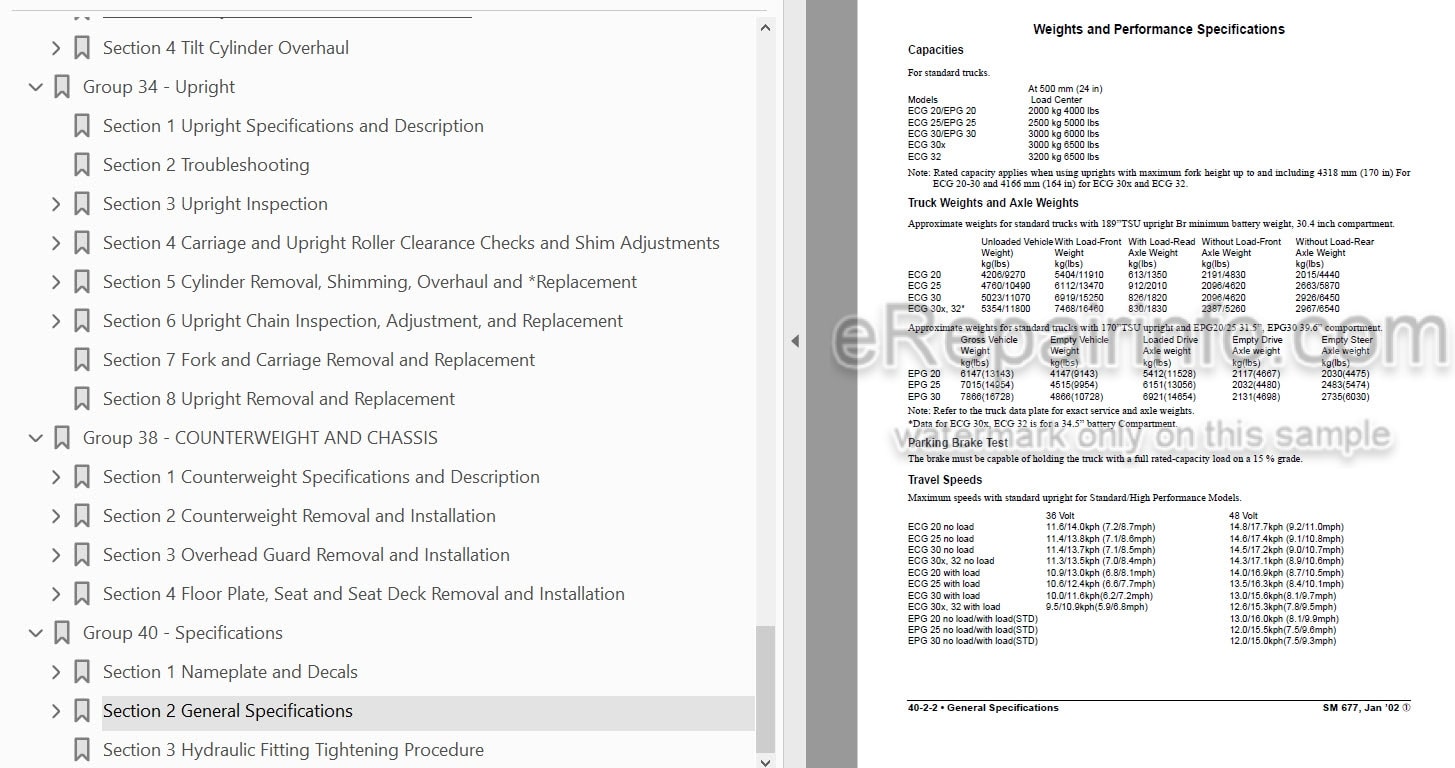Click the 'Travel Speeds' heading in document
This screenshot has width=1455, height=768.
(x=945, y=480)
